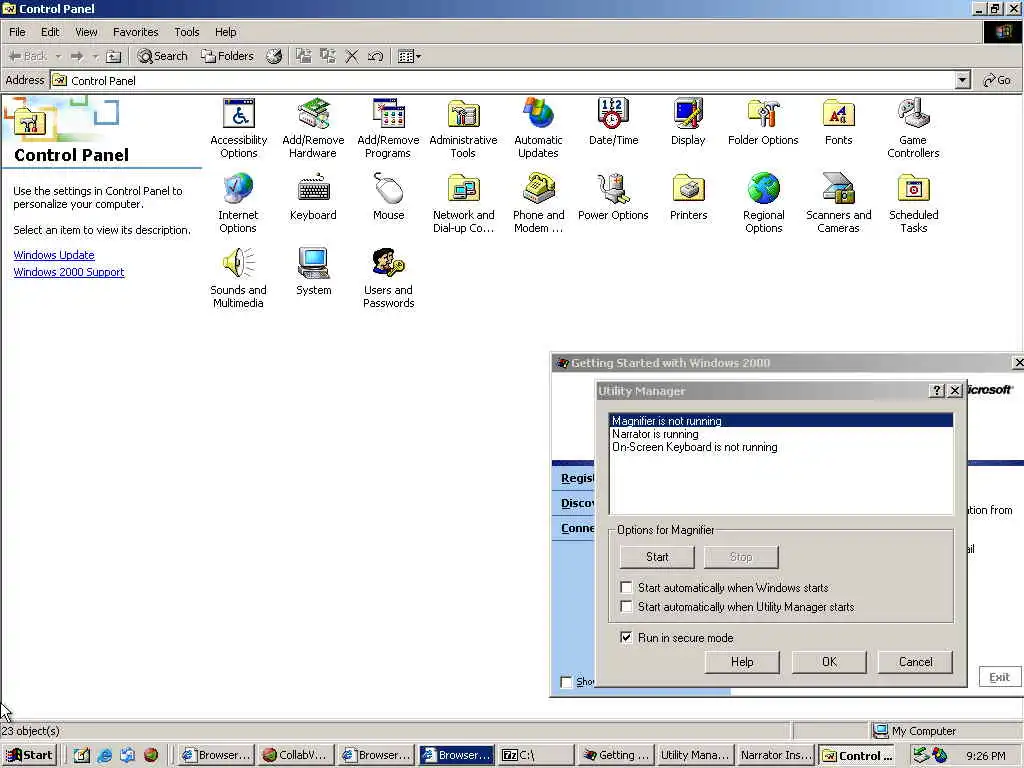Open the Tools menu
The image size is (1024, 768).
(186, 32)
